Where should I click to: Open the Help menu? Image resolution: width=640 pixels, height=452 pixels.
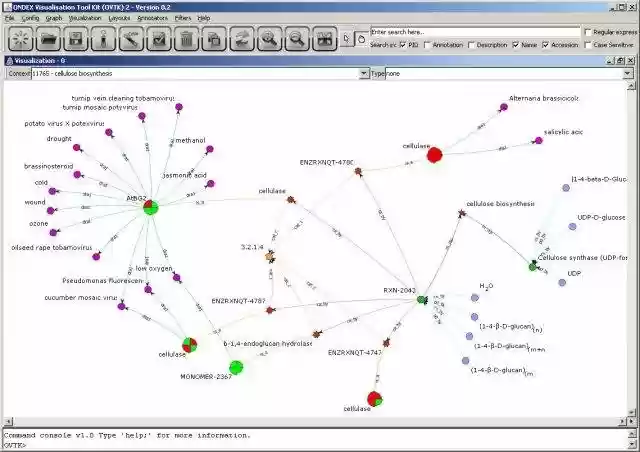tap(204, 18)
